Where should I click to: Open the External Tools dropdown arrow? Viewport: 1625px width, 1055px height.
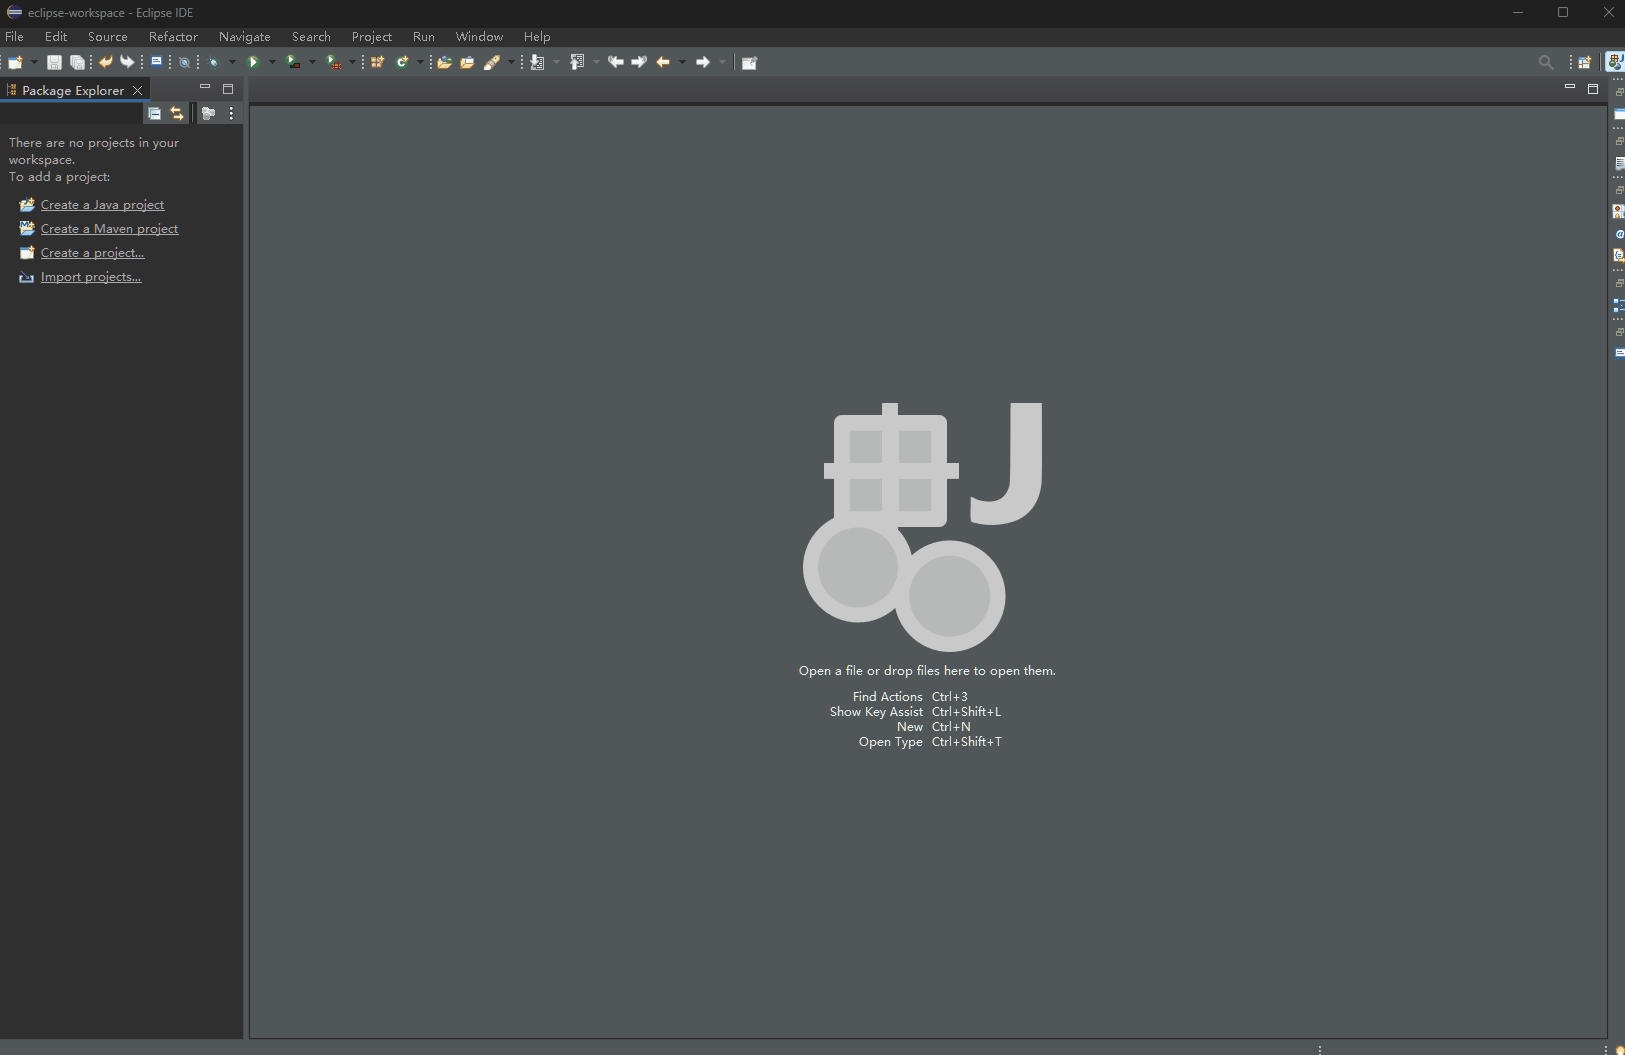[x=352, y=62]
